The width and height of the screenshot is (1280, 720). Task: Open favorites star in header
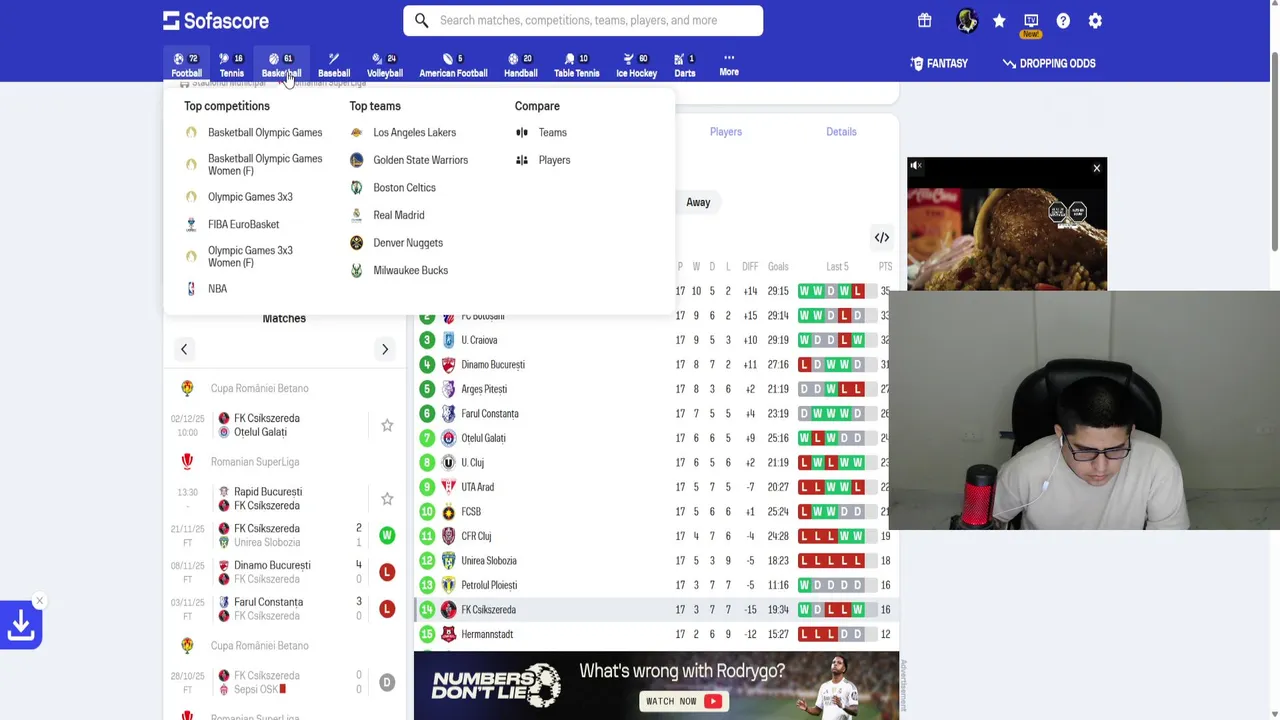coord(999,21)
